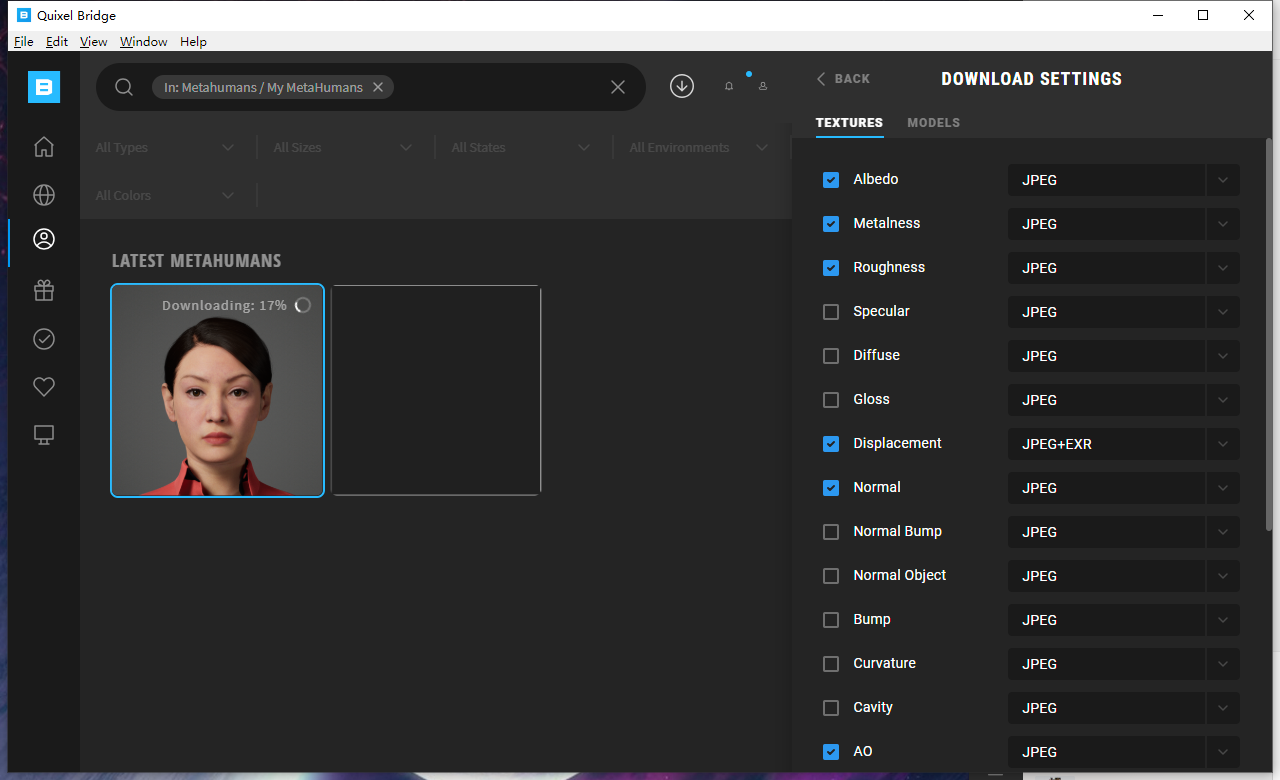Open the MetaHumans person icon section
Image resolution: width=1280 pixels, height=780 pixels.
[44, 239]
